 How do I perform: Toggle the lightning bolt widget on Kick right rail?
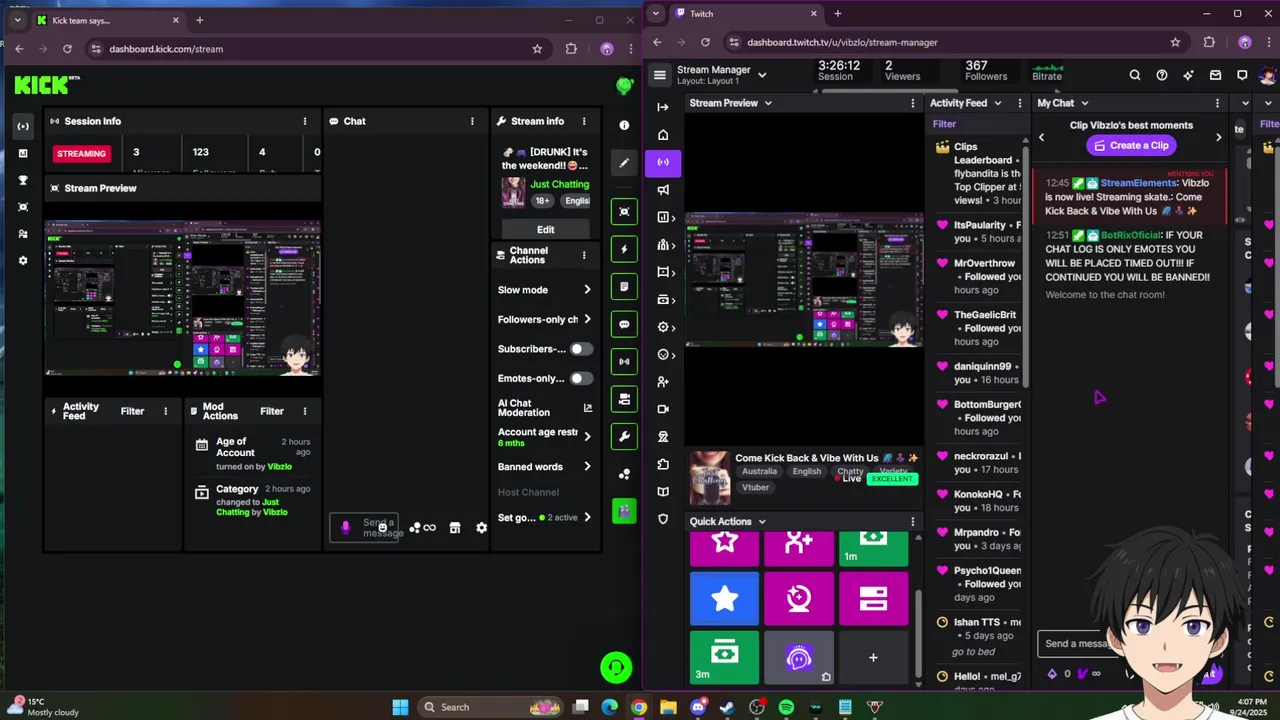pyautogui.click(x=624, y=249)
